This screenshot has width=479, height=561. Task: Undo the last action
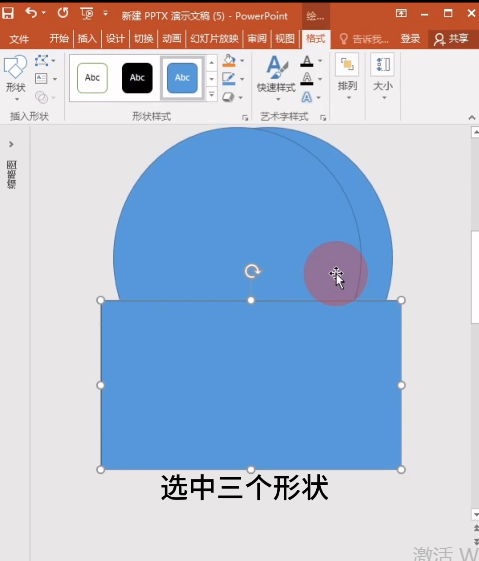(x=31, y=13)
